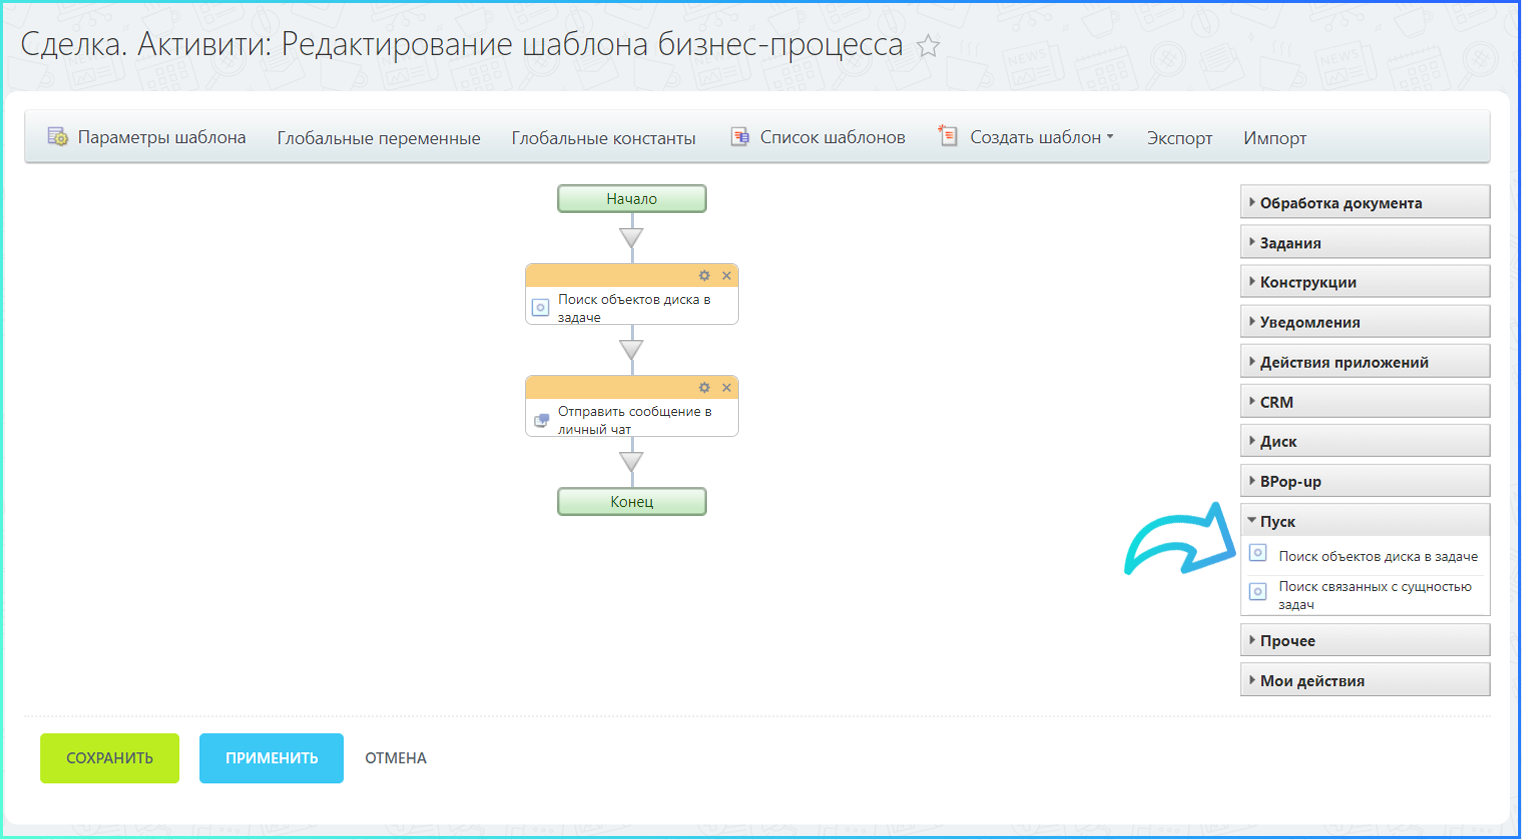The width and height of the screenshot is (1522, 840).
Task: Expand the Уведомления section
Action: pos(1309,322)
